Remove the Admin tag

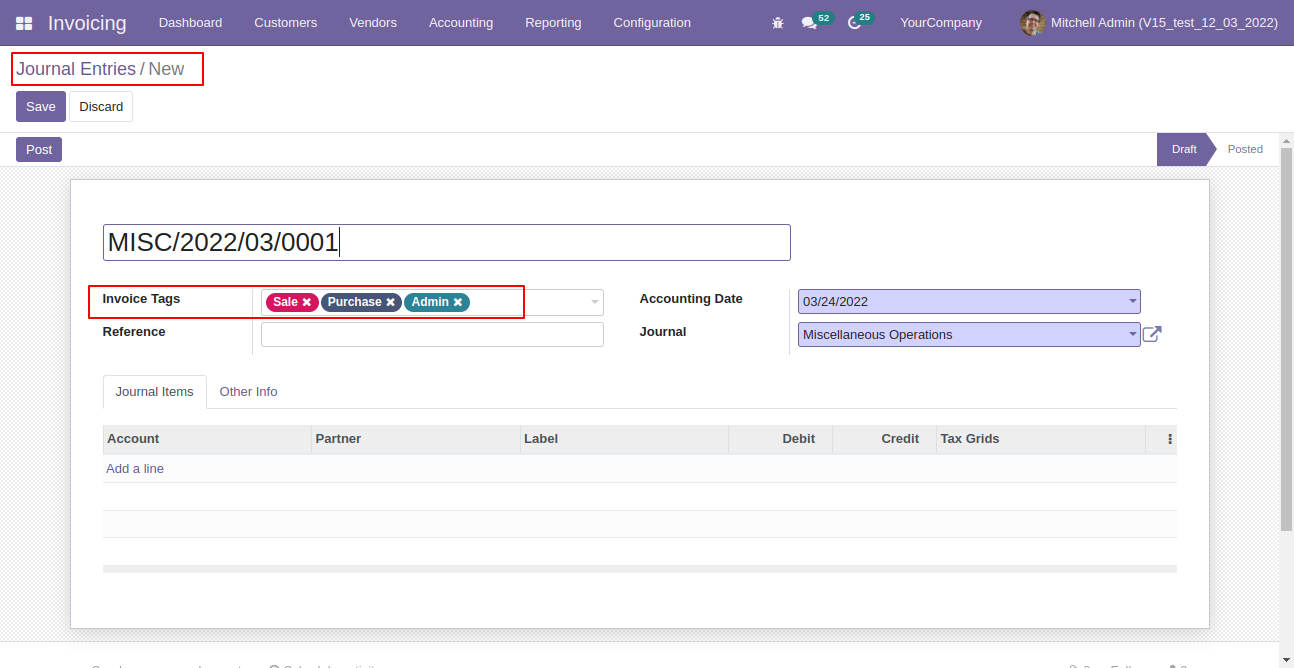pos(458,302)
